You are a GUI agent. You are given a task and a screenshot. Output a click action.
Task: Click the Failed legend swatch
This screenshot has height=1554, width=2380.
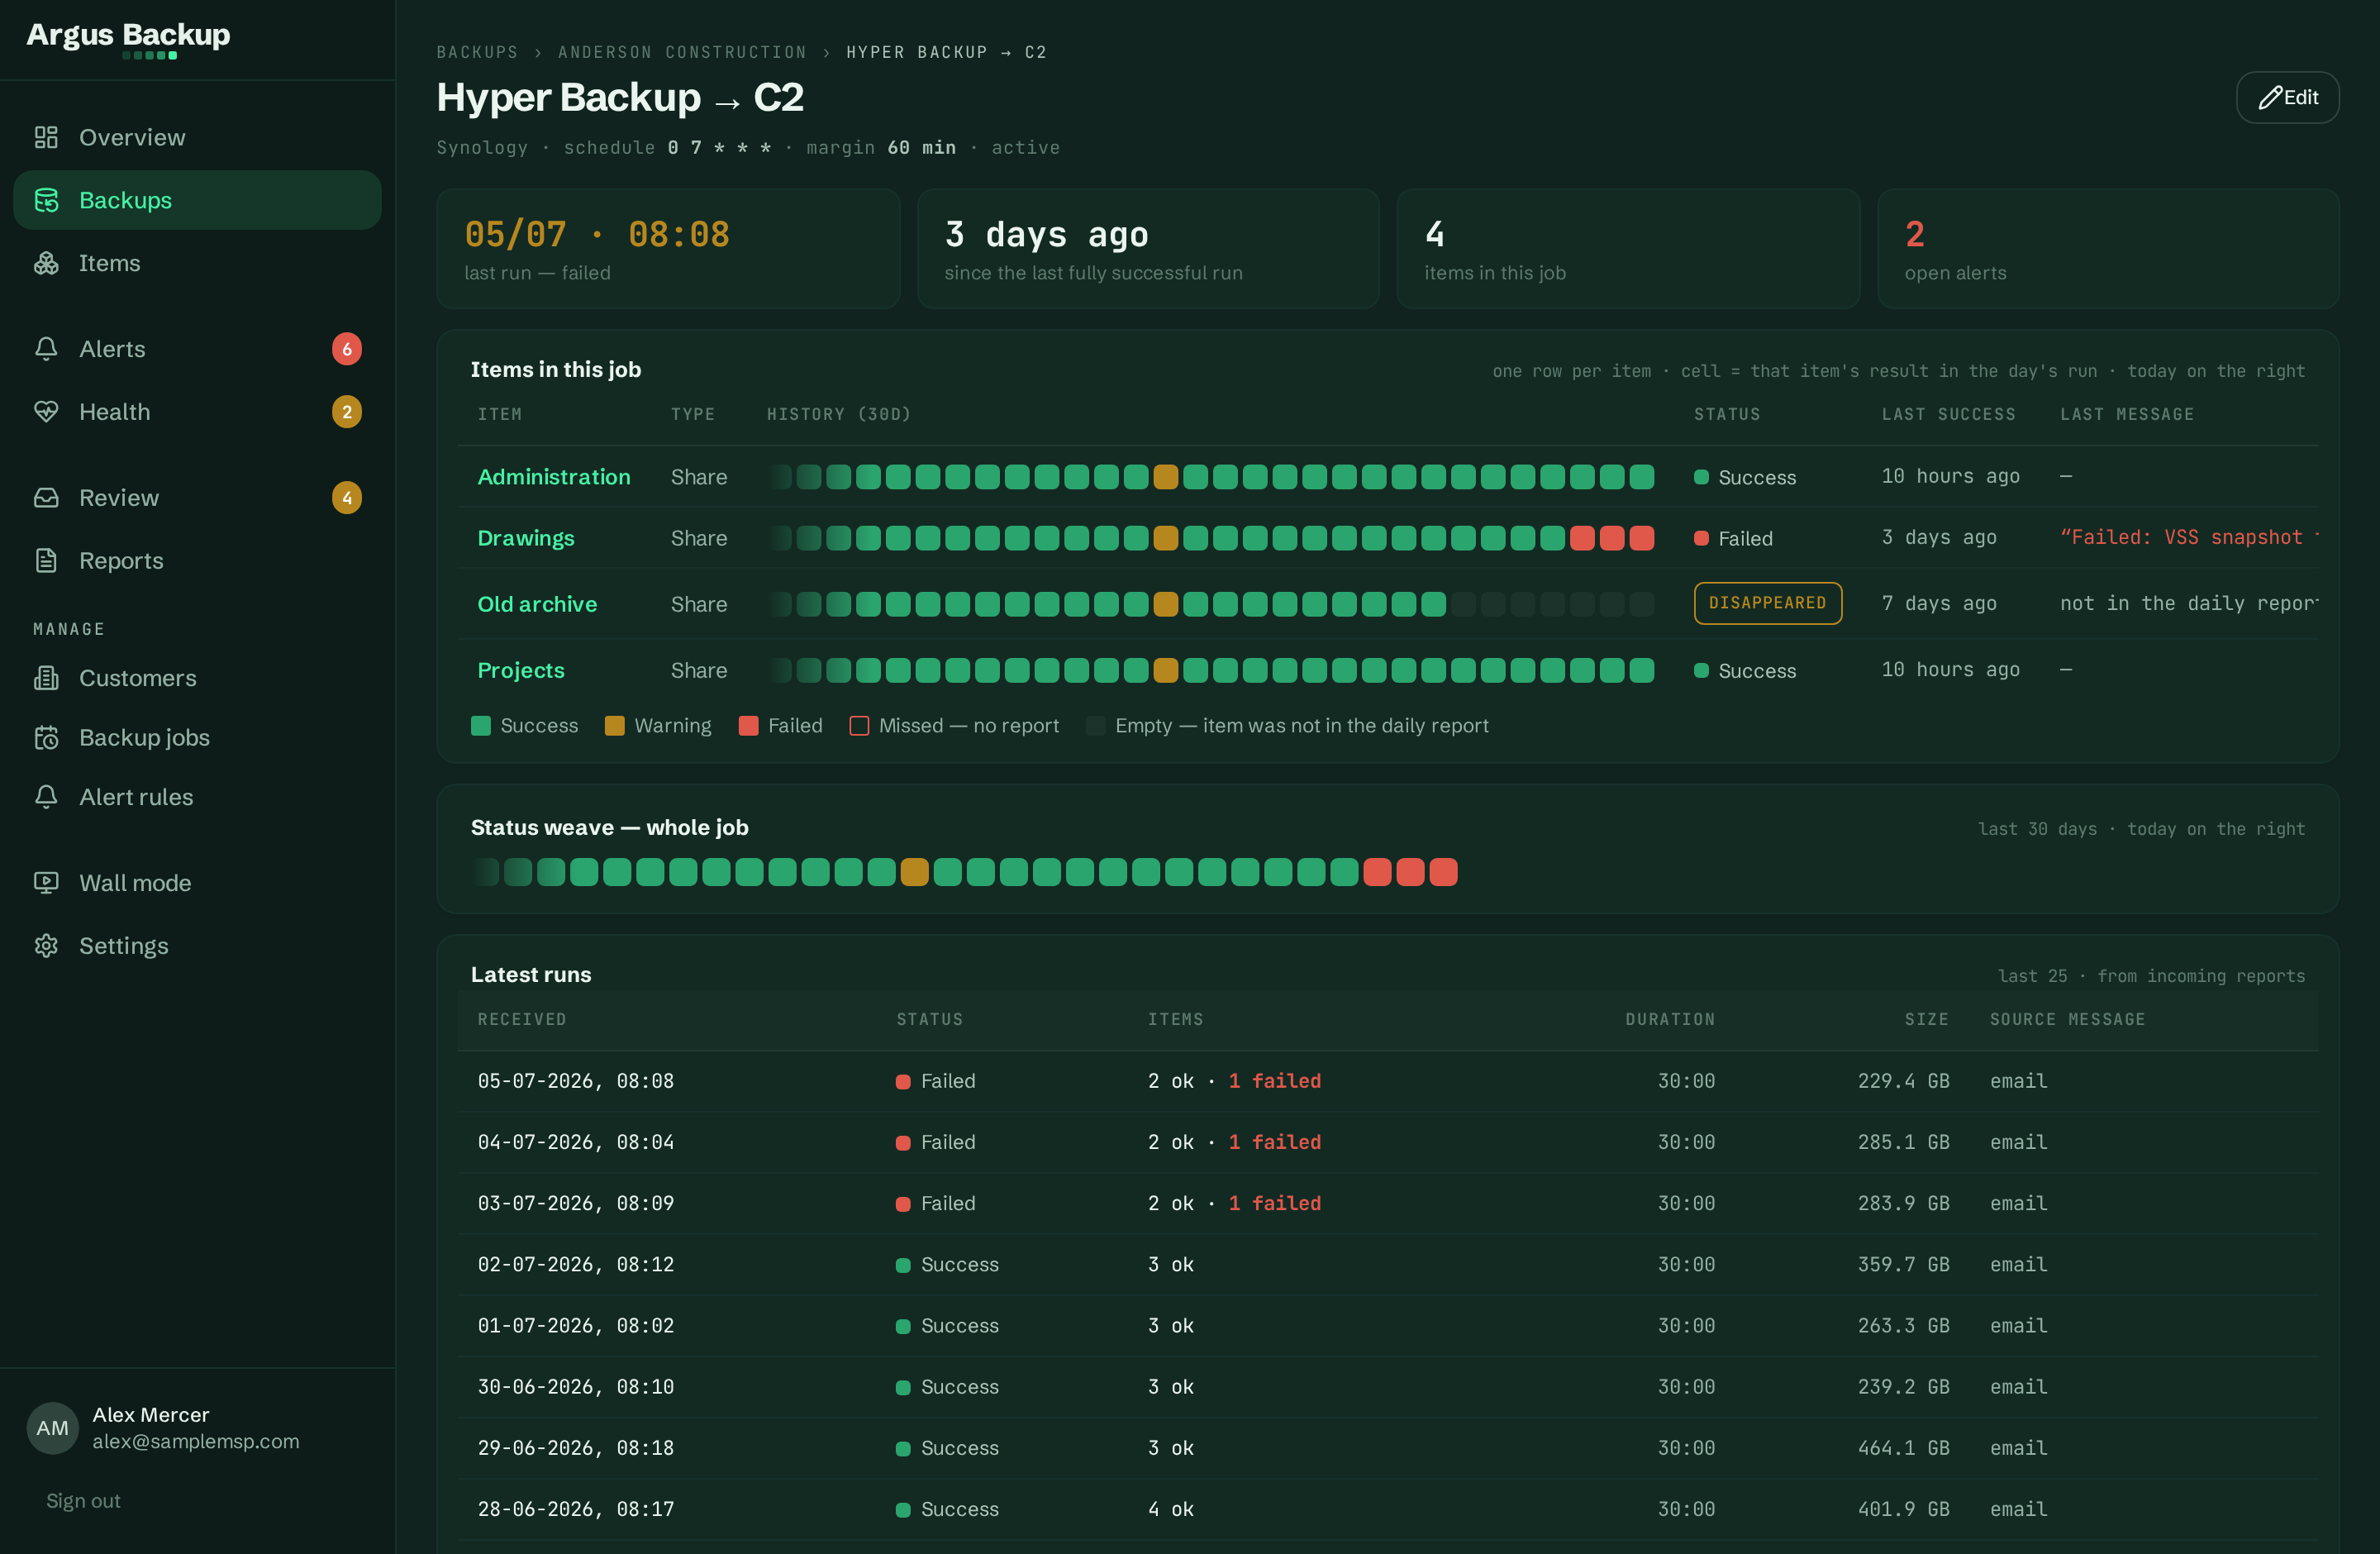pyautogui.click(x=748, y=726)
